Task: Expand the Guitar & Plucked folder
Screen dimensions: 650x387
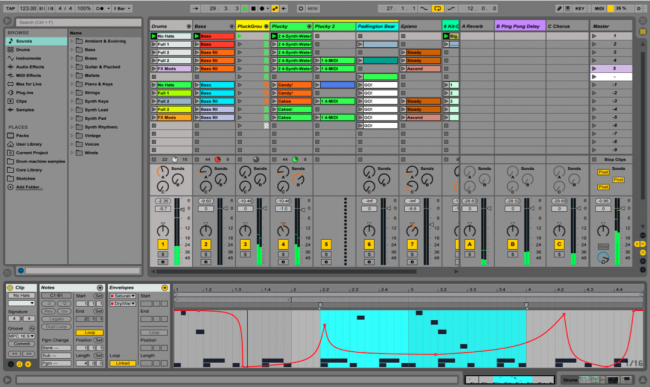Action: coord(72,67)
